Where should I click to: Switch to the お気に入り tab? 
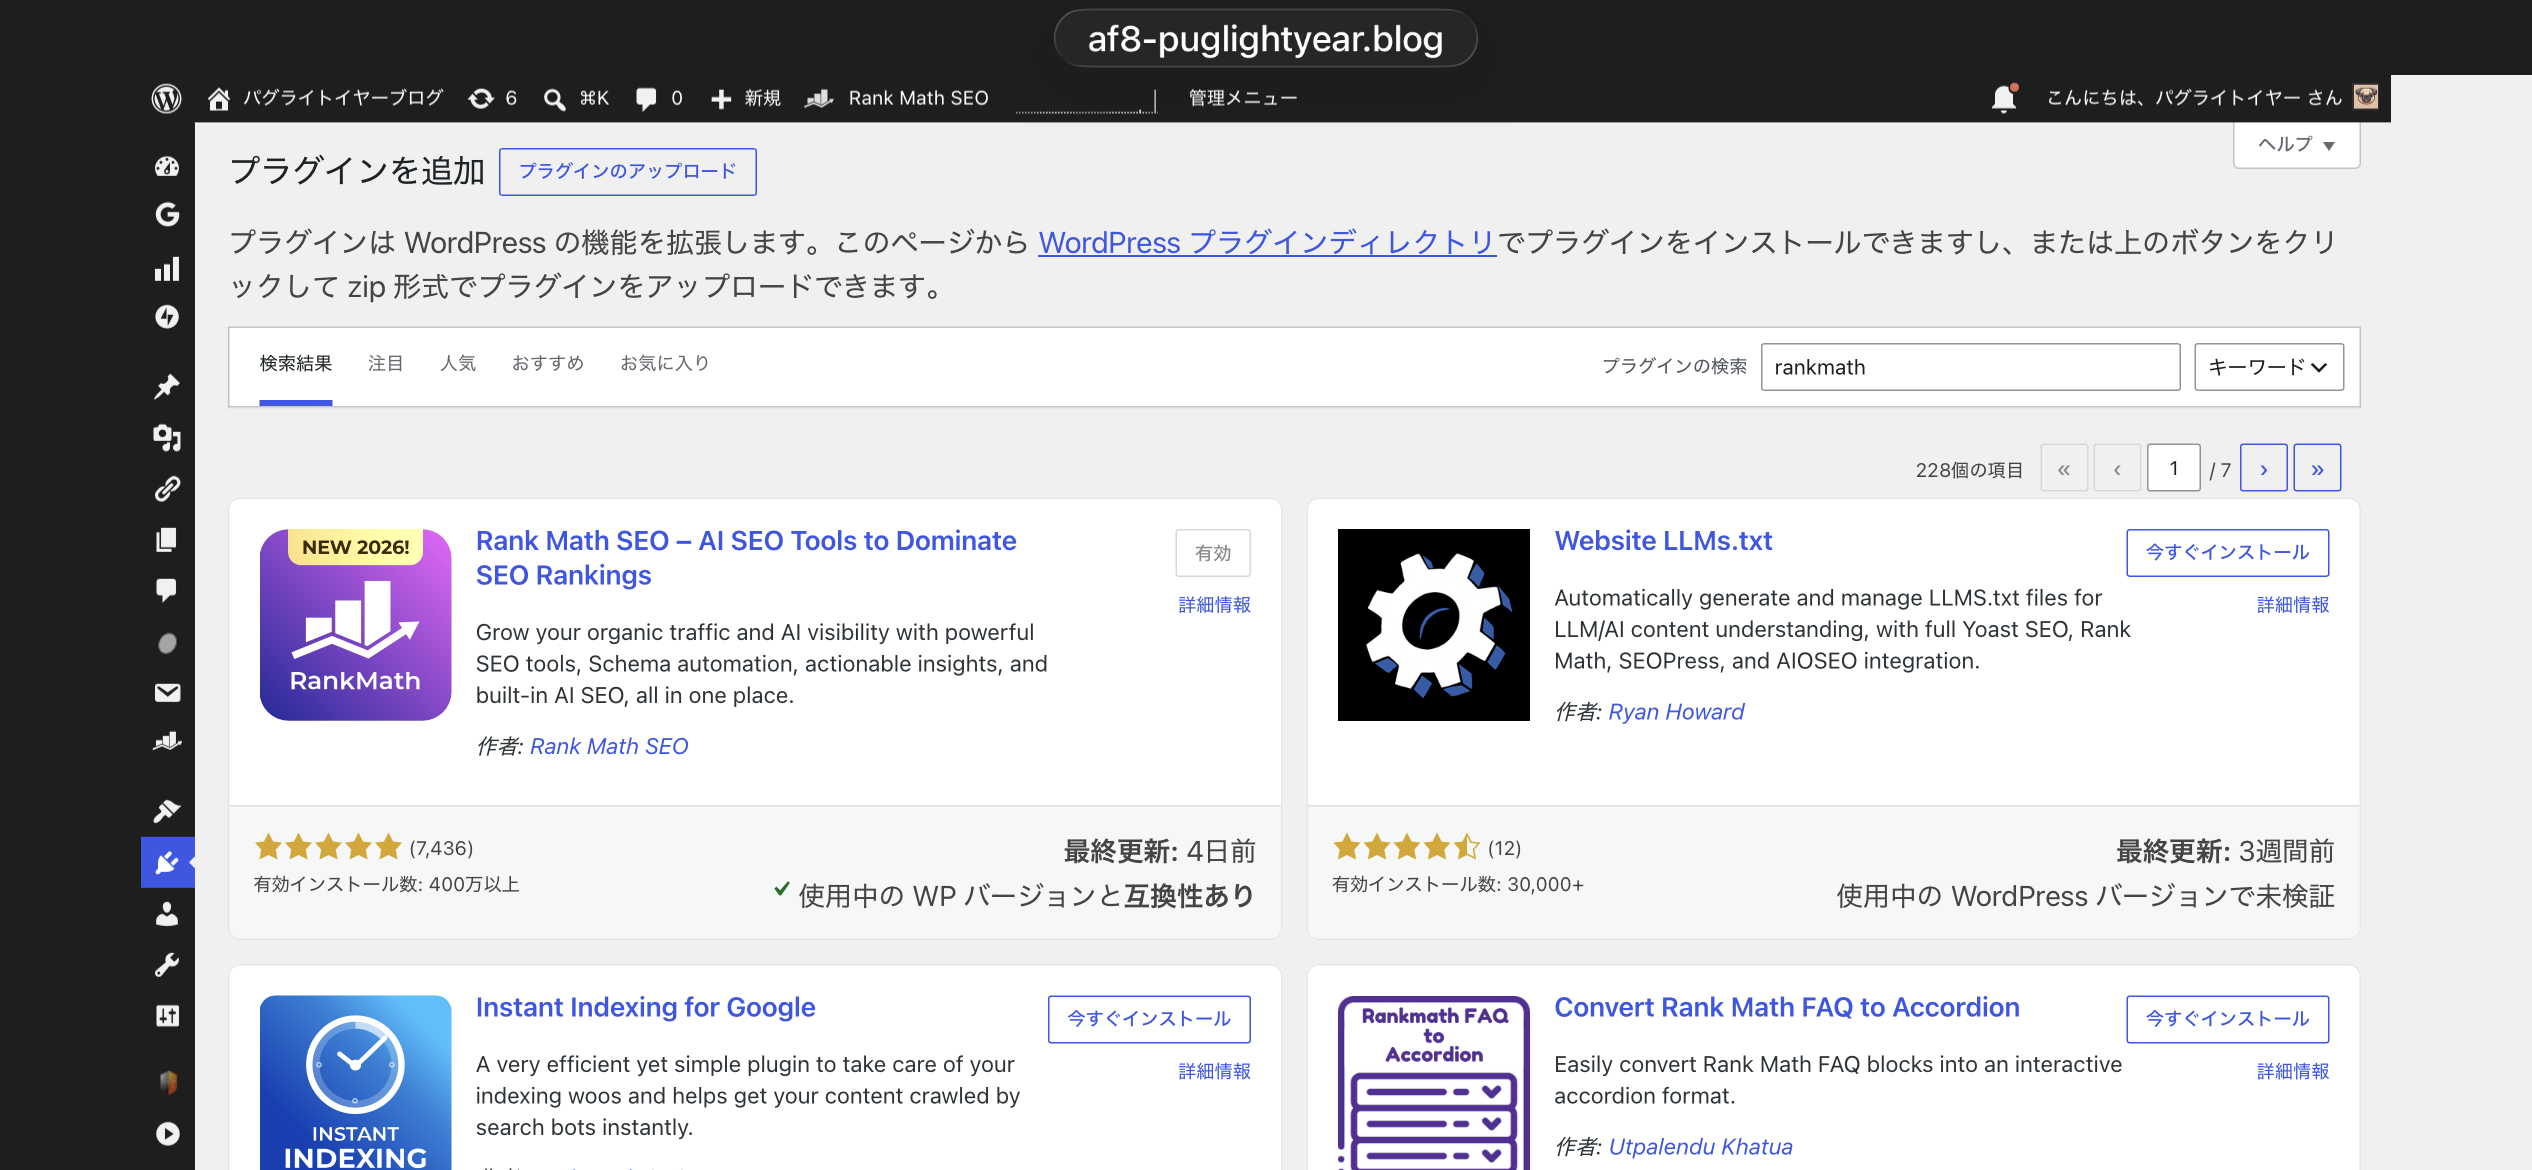click(665, 364)
